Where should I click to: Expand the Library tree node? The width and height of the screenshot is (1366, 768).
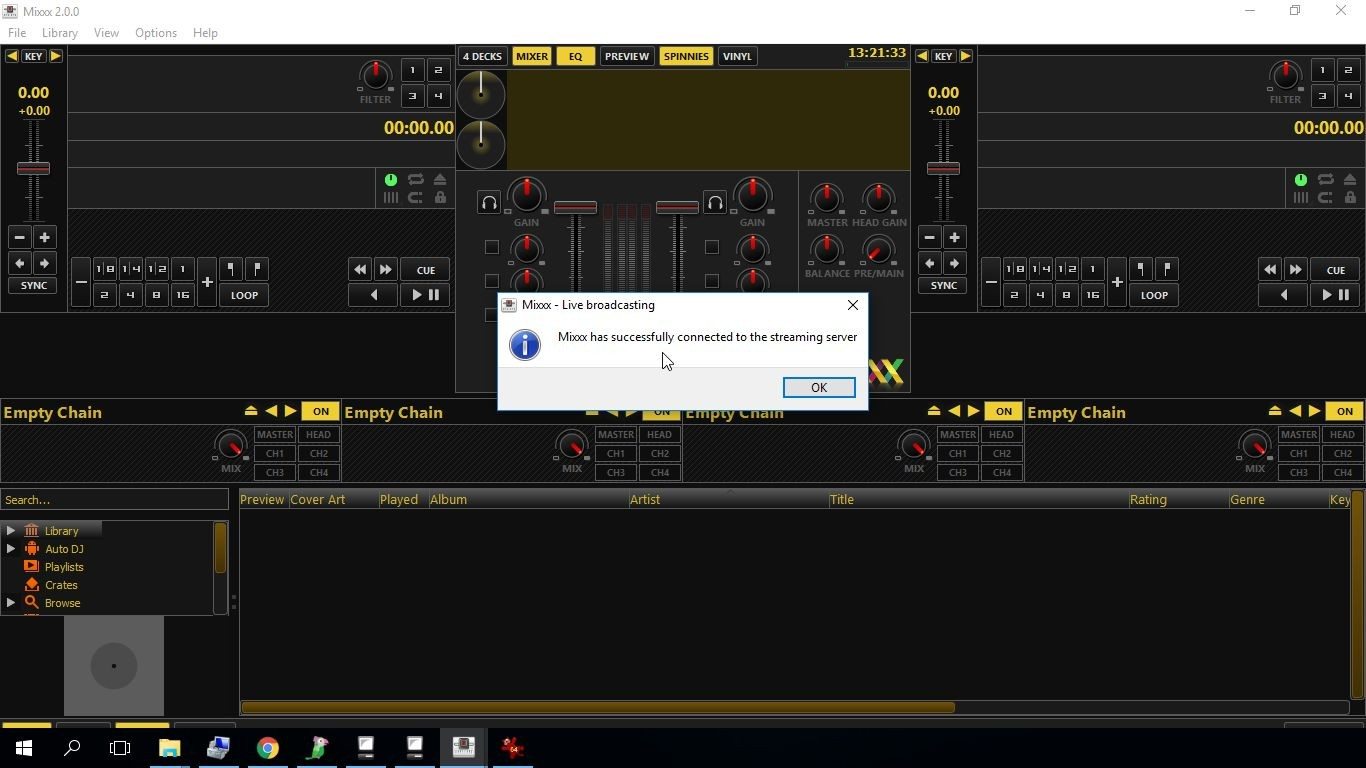[11, 531]
